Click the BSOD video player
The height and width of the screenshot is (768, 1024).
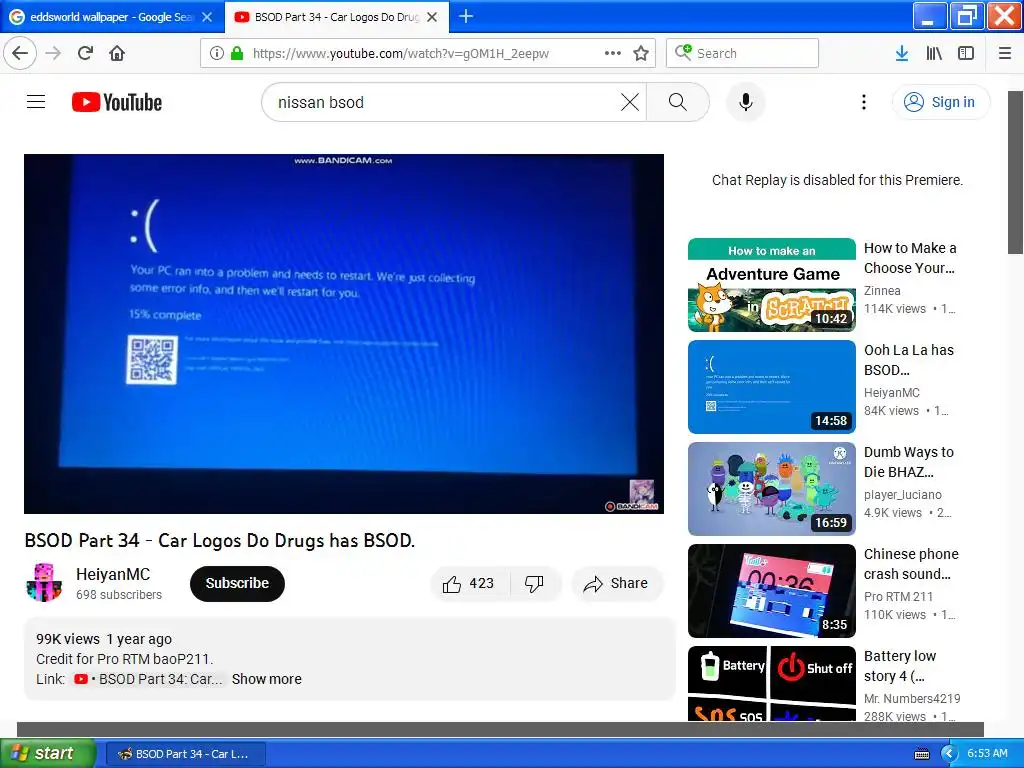(x=344, y=334)
